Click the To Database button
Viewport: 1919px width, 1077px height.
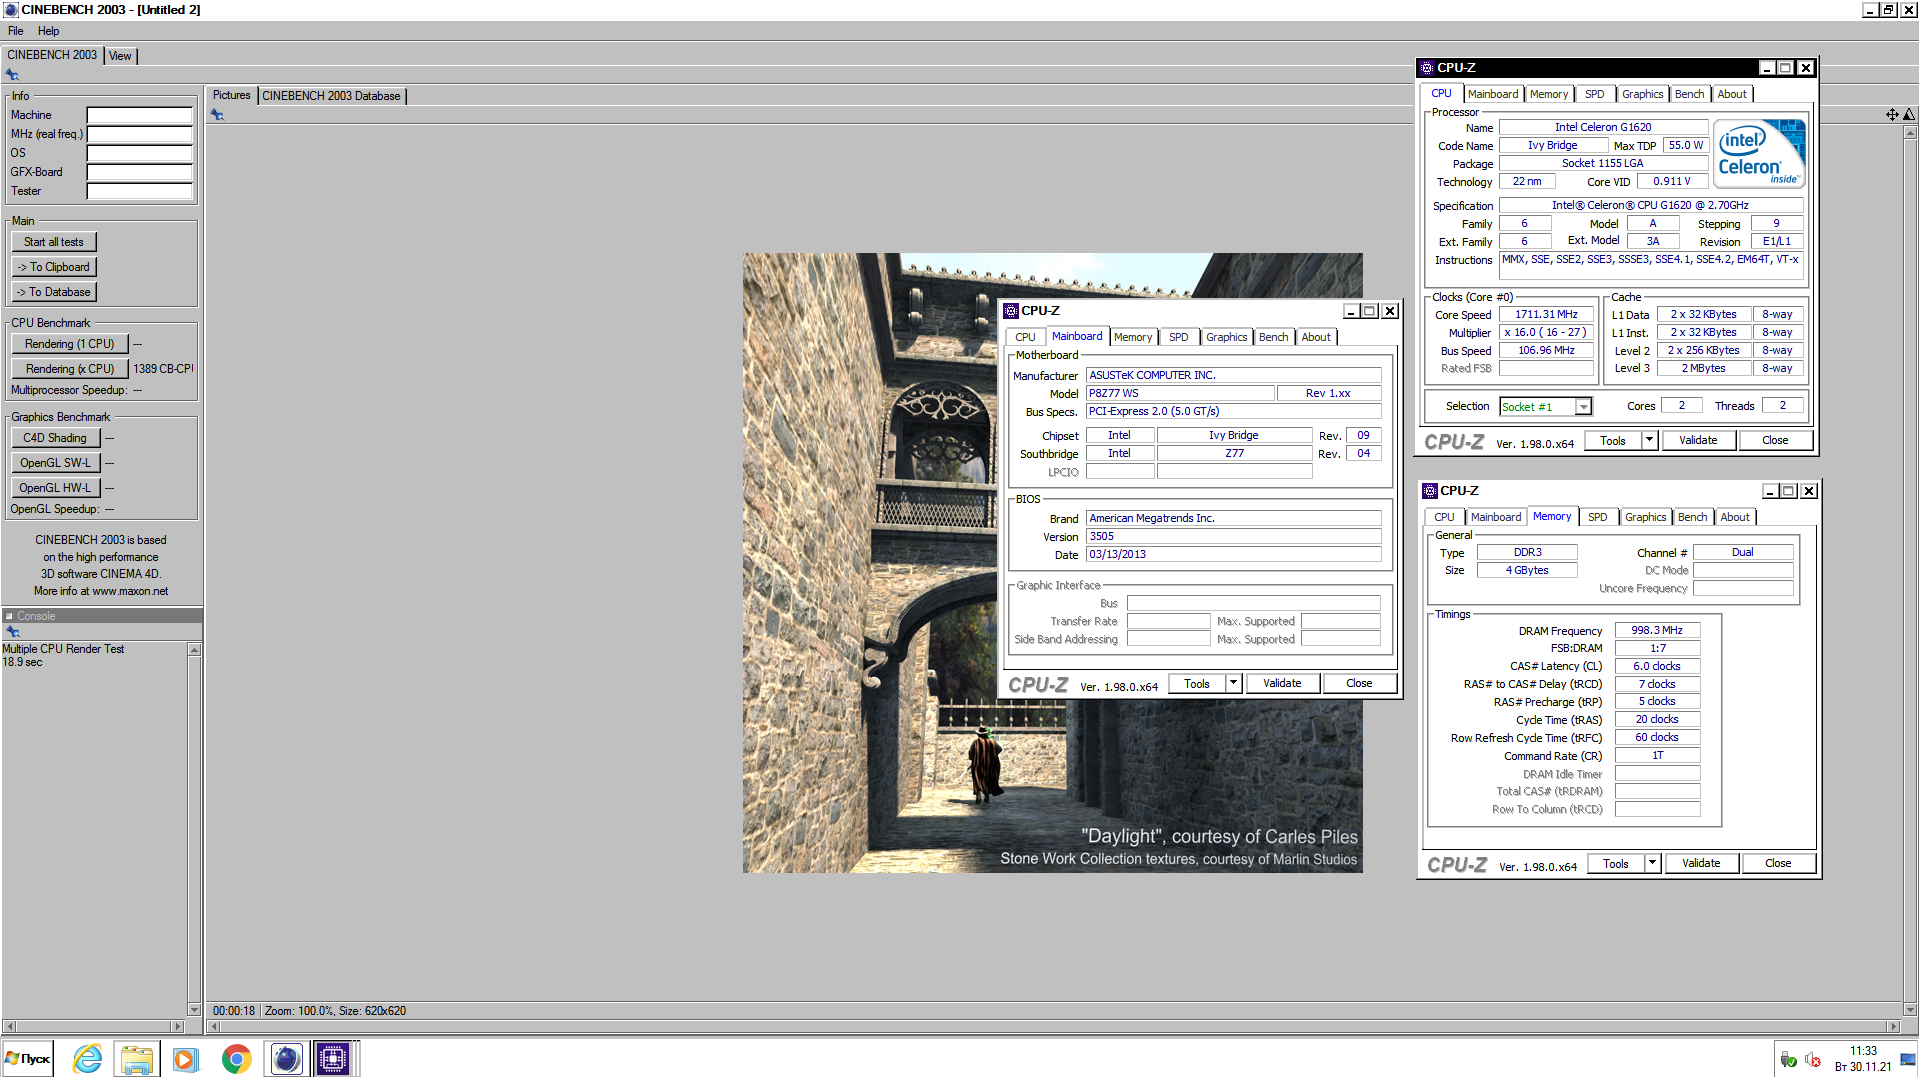pos(54,292)
